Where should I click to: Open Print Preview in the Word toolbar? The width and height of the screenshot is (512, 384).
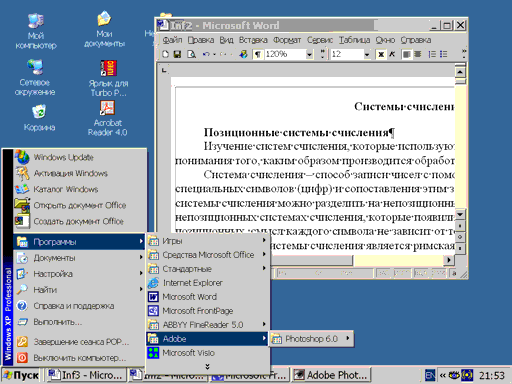pos(191,54)
